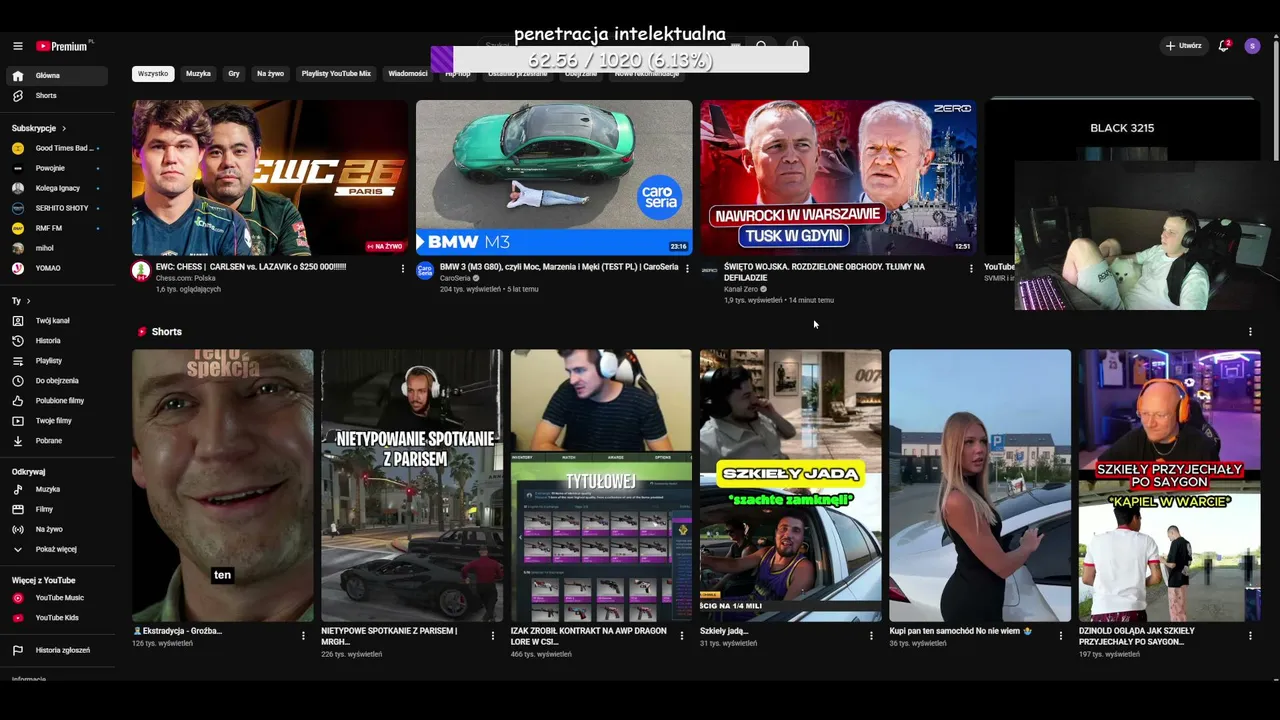
Task: Open the Kanał Zero channel link
Action: (741, 289)
